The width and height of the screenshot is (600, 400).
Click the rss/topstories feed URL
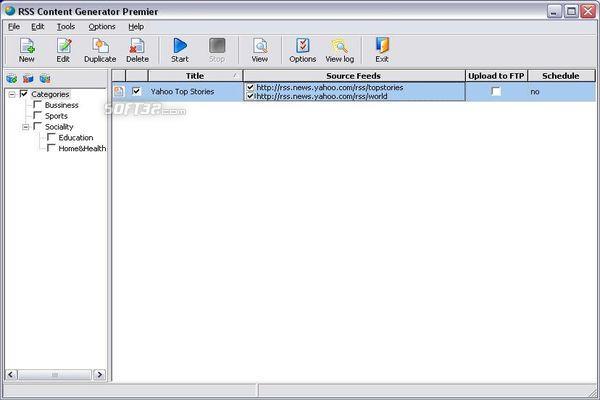click(x=329, y=87)
